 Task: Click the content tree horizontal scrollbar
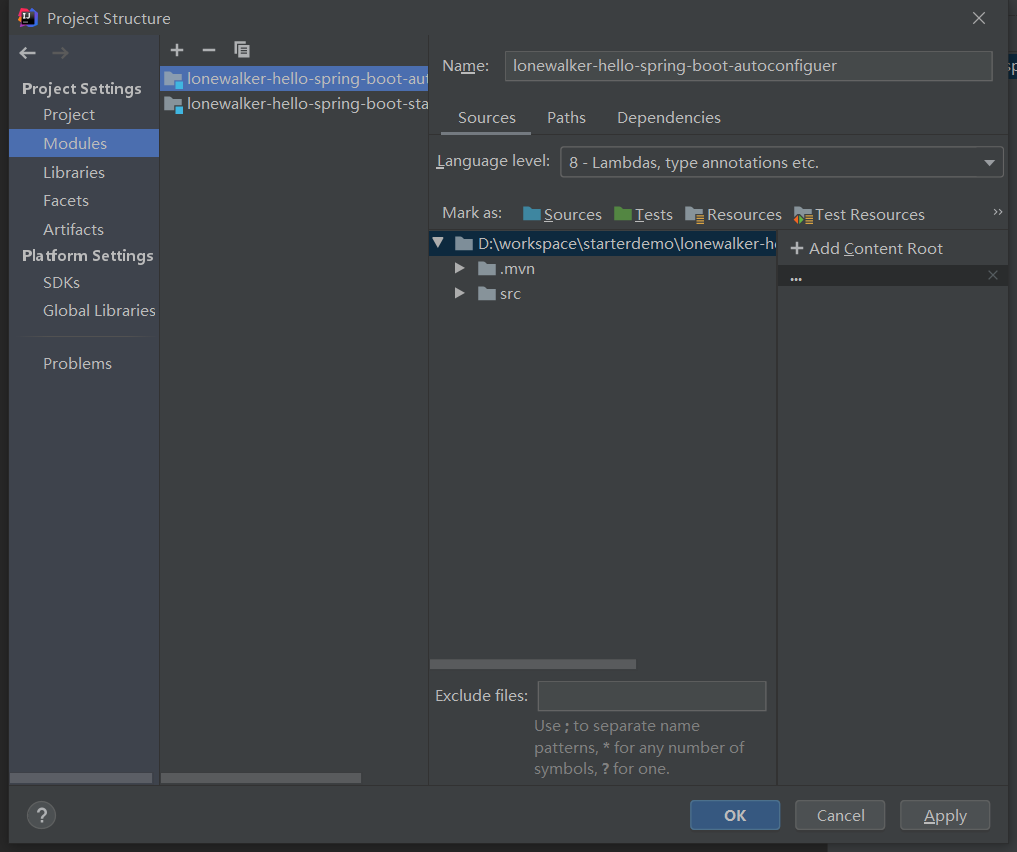(532, 664)
